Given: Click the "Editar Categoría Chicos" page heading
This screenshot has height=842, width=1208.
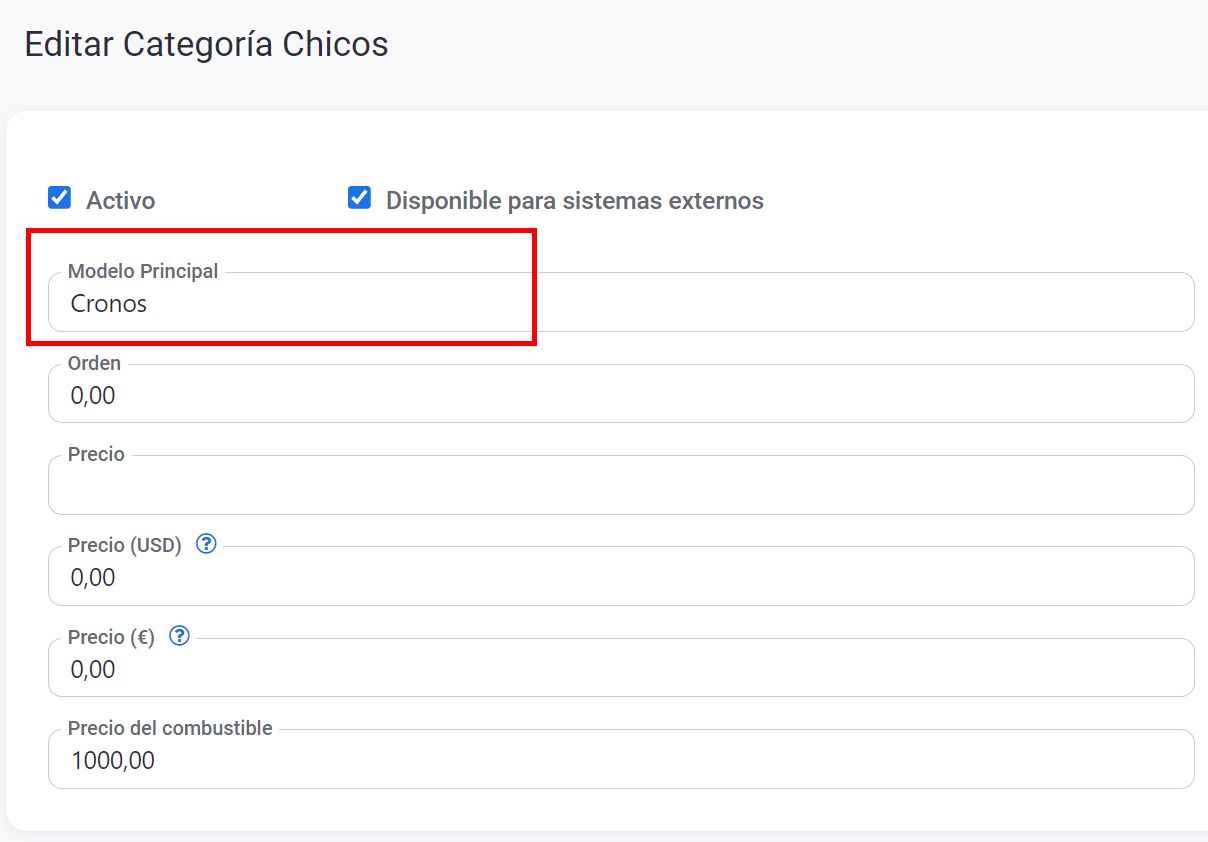Looking at the screenshot, I should 206,45.
